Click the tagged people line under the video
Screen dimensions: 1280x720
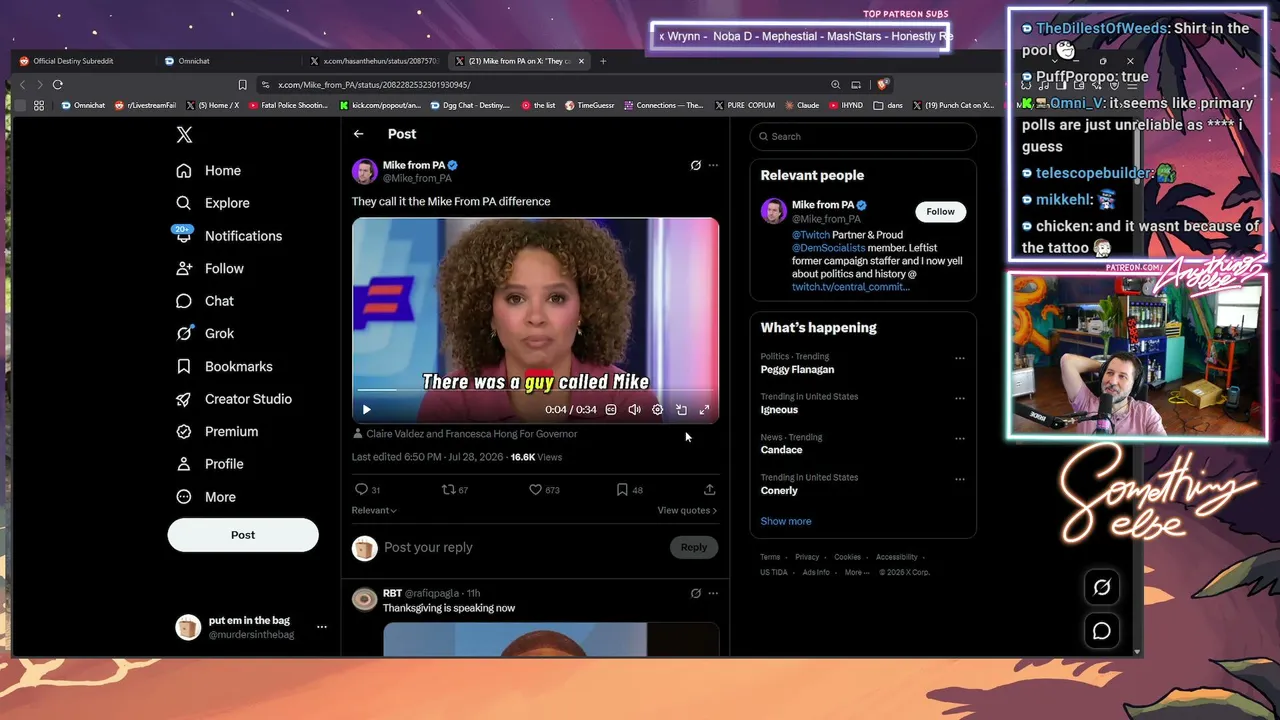pyautogui.click(x=465, y=434)
